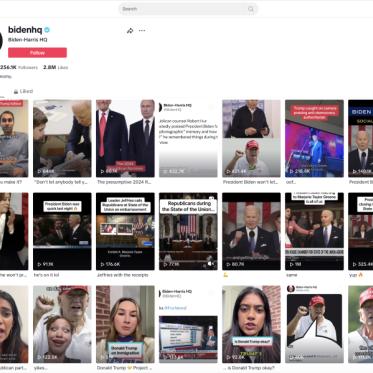
Task: Click the magnifier search icon
Action: point(251,9)
